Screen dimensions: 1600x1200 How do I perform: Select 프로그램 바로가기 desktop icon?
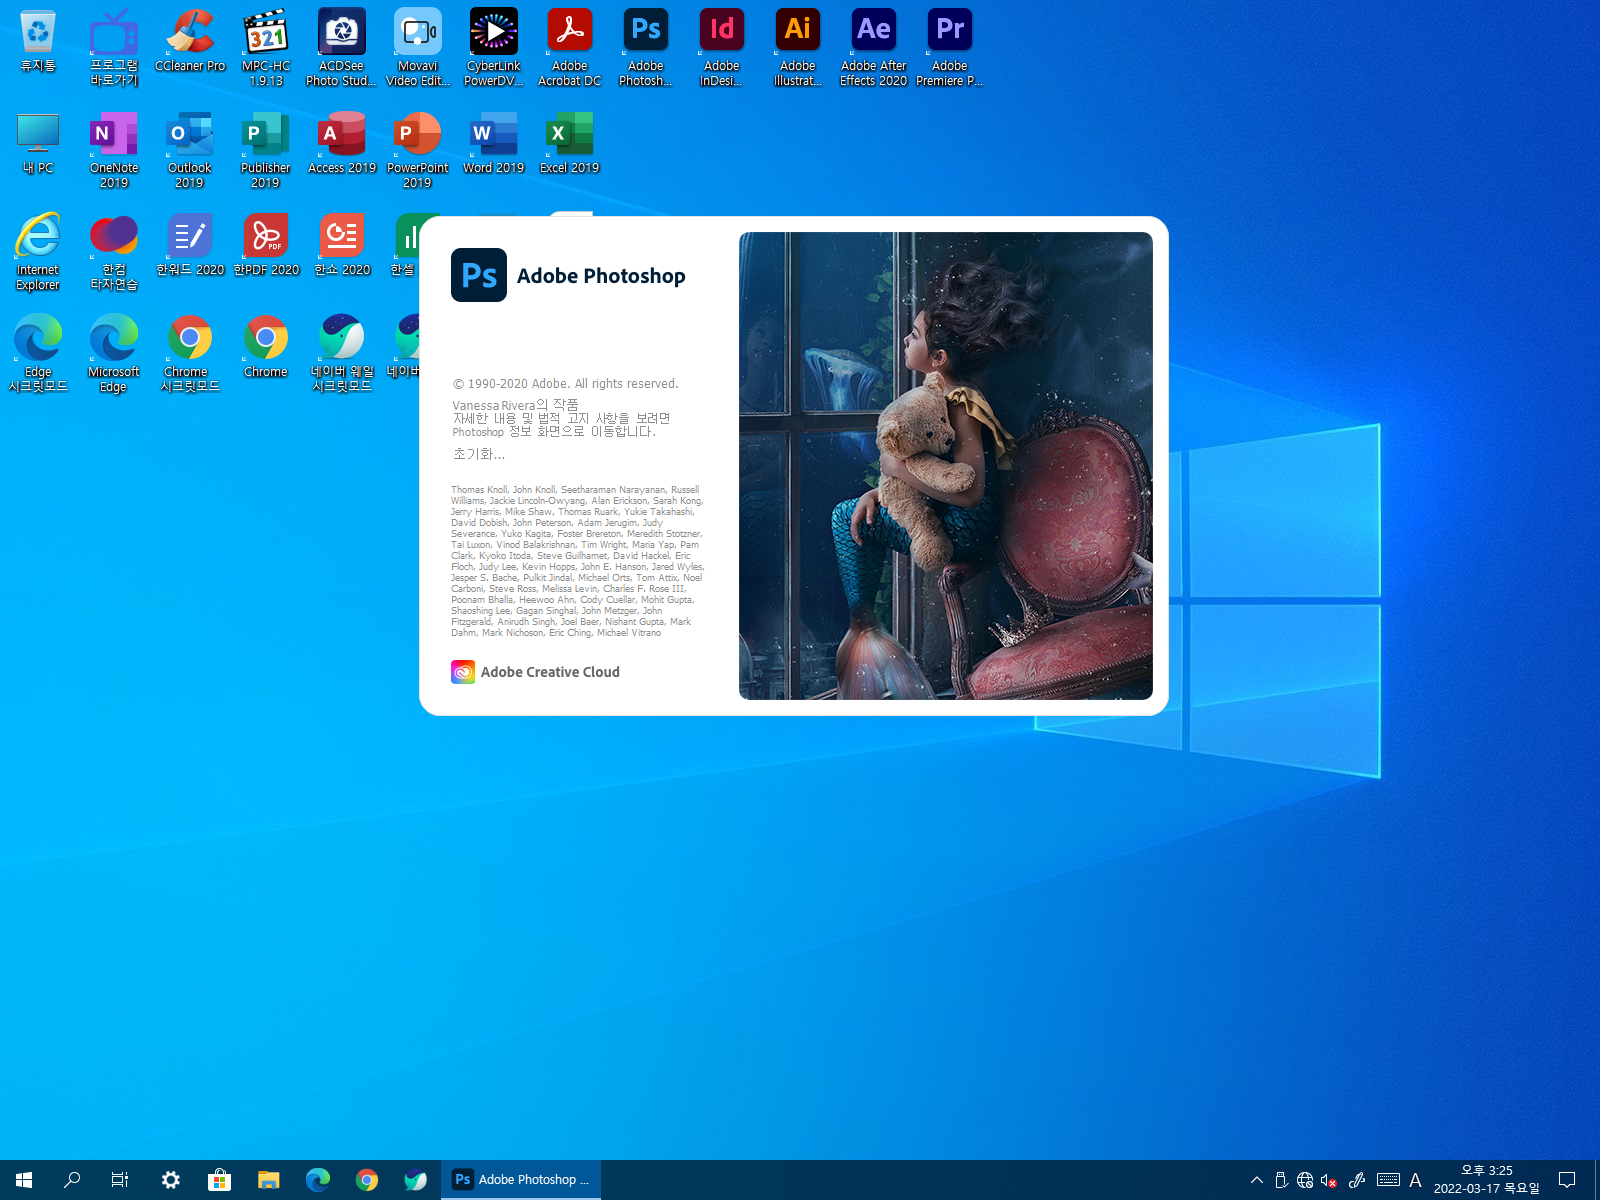click(x=114, y=48)
